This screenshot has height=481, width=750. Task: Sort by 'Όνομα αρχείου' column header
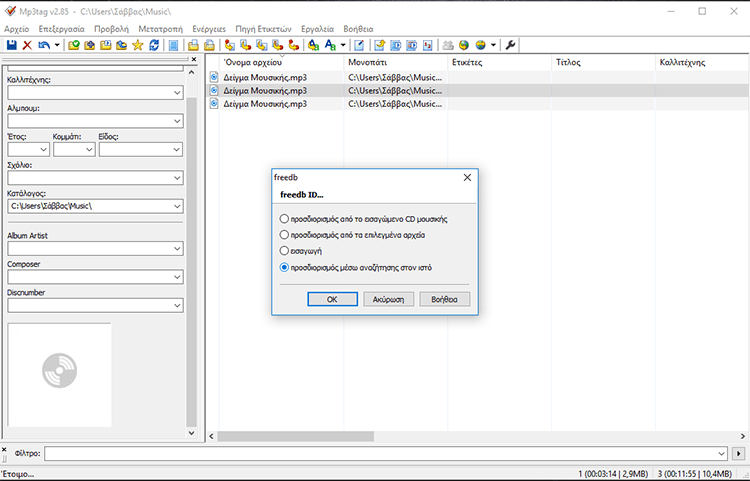click(281, 62)
